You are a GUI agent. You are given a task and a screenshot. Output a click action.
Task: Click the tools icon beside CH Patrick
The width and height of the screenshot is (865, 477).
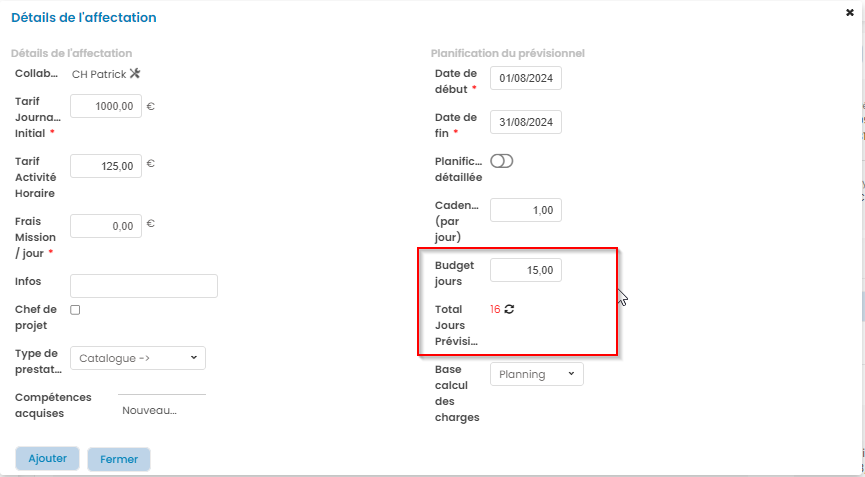[136, 73]
